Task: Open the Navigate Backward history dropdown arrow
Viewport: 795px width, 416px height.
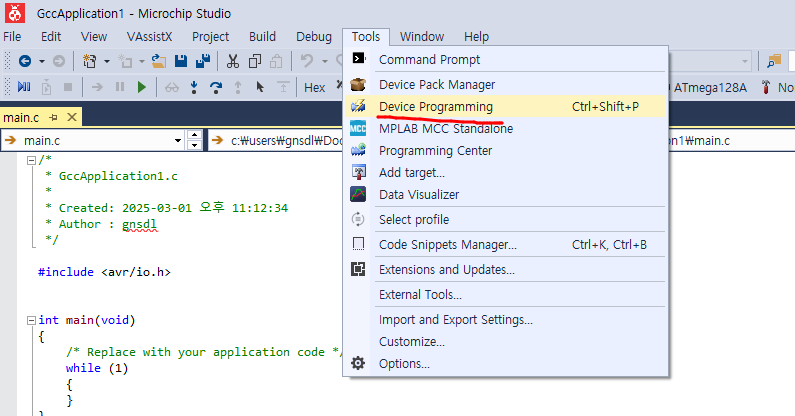Action: click(x=42, y=61)
